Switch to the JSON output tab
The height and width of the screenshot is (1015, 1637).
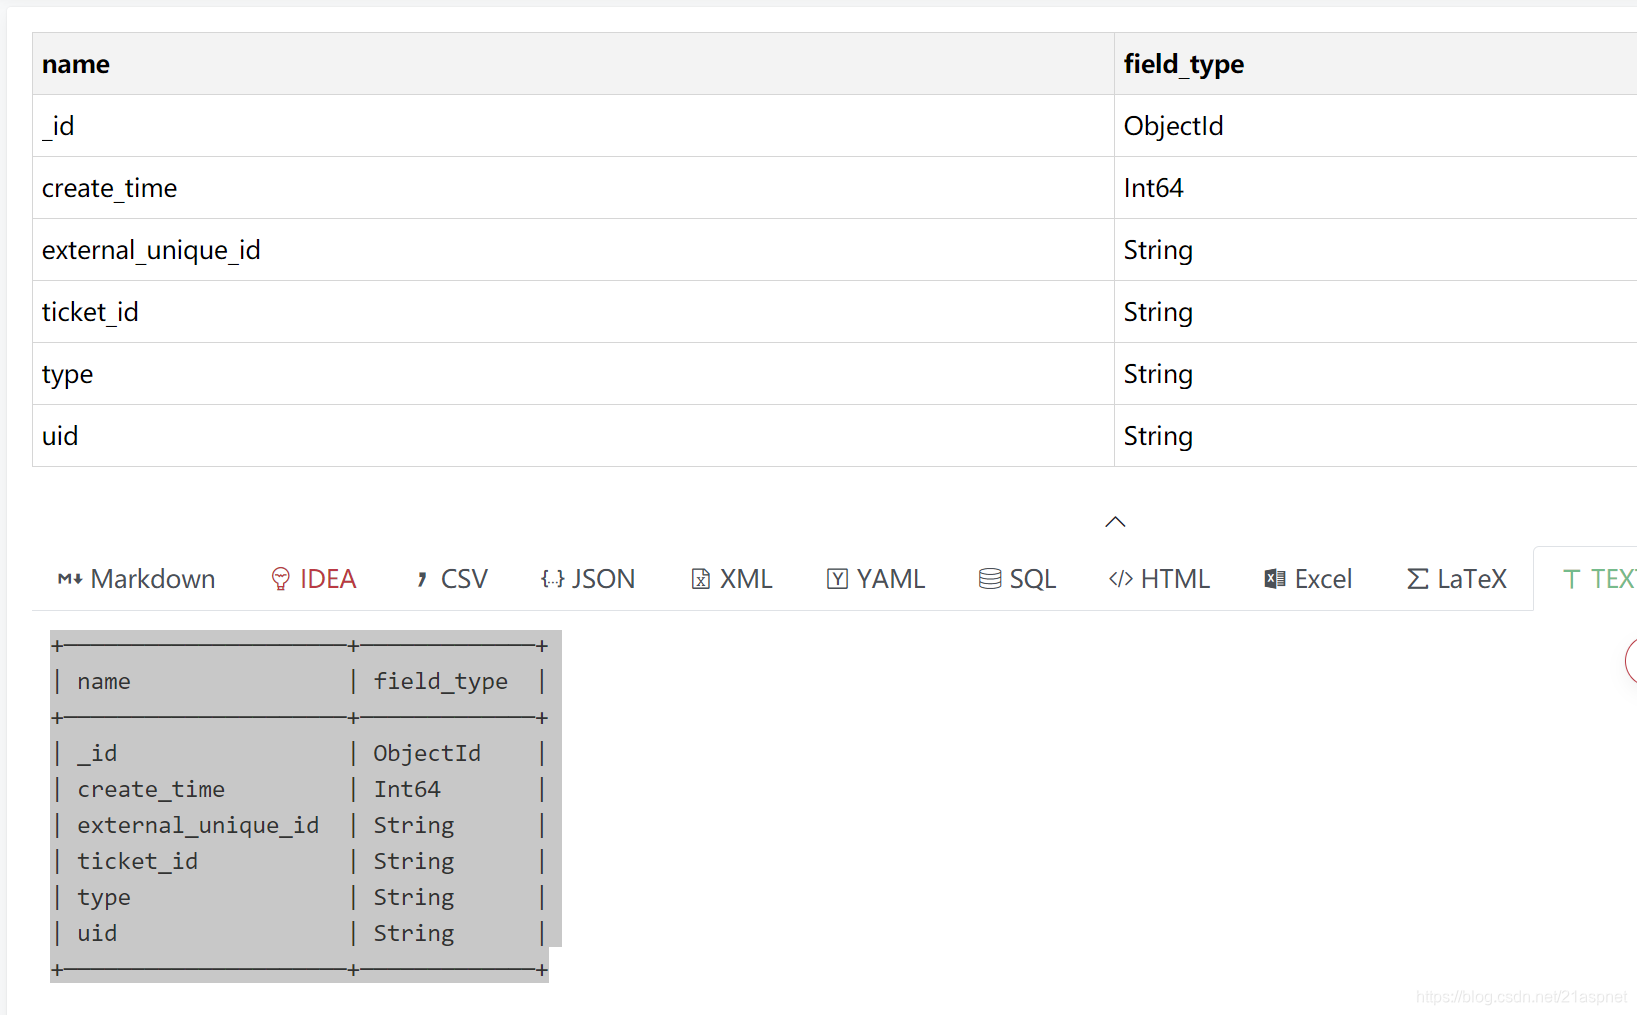click(587, 579)
